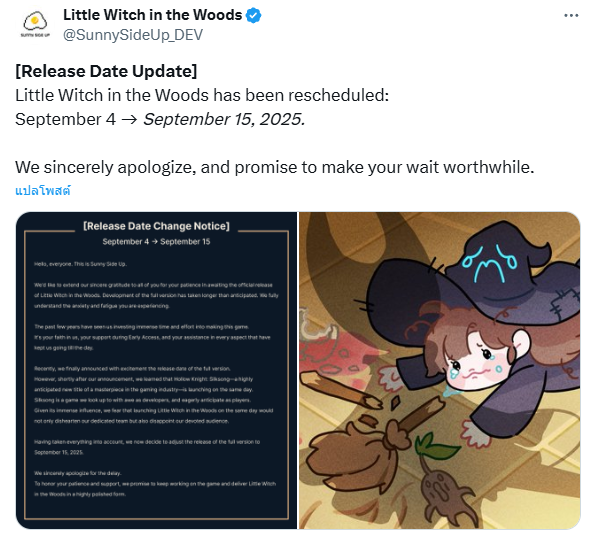Click the blue verified checkmark badge

(253, 16)
